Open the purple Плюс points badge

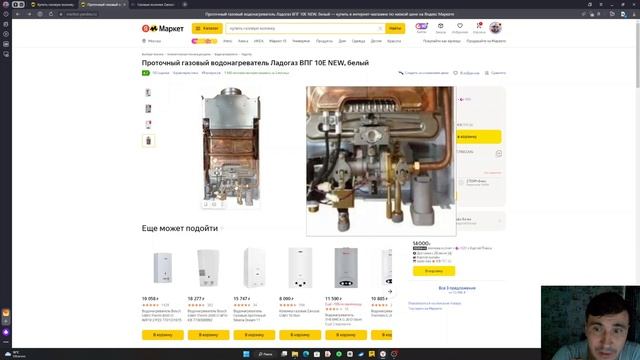421,28
